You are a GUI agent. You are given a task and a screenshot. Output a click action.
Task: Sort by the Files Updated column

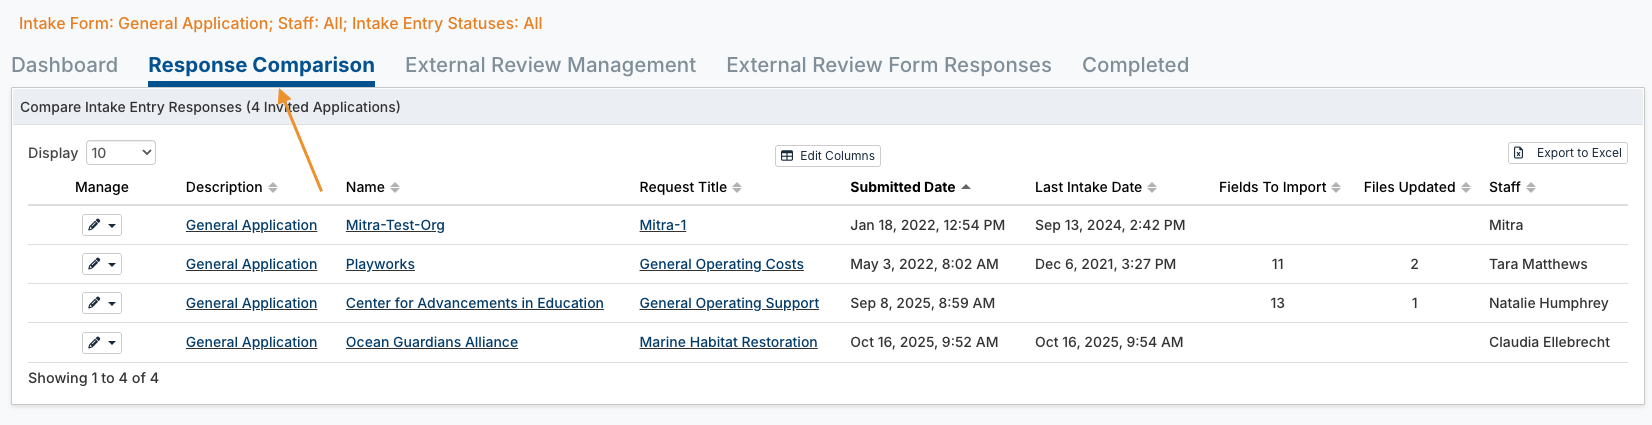click(1417, 187)
